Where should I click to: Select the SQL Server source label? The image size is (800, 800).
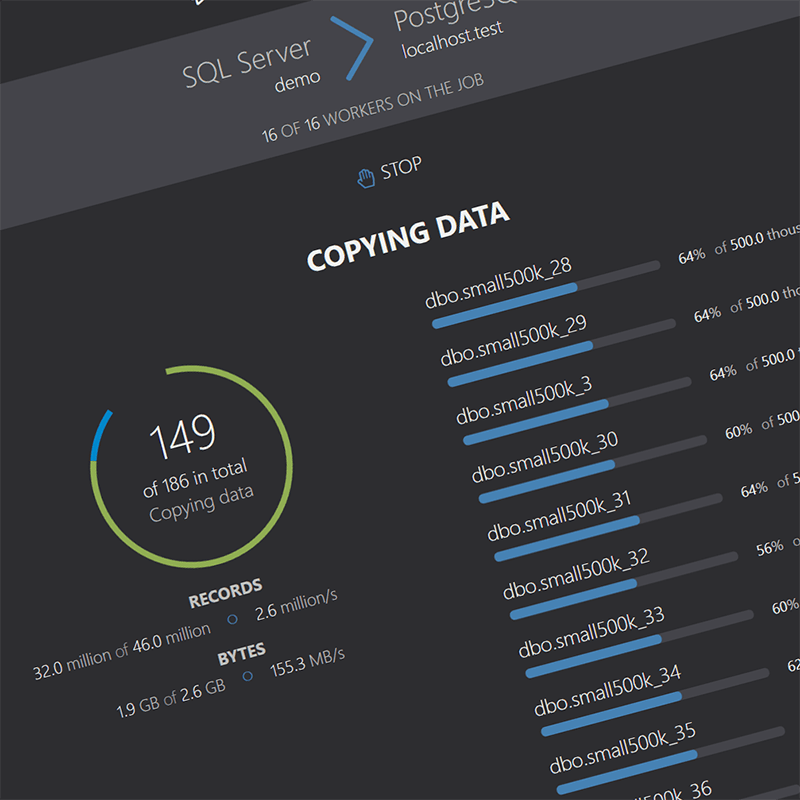point(248,62)
